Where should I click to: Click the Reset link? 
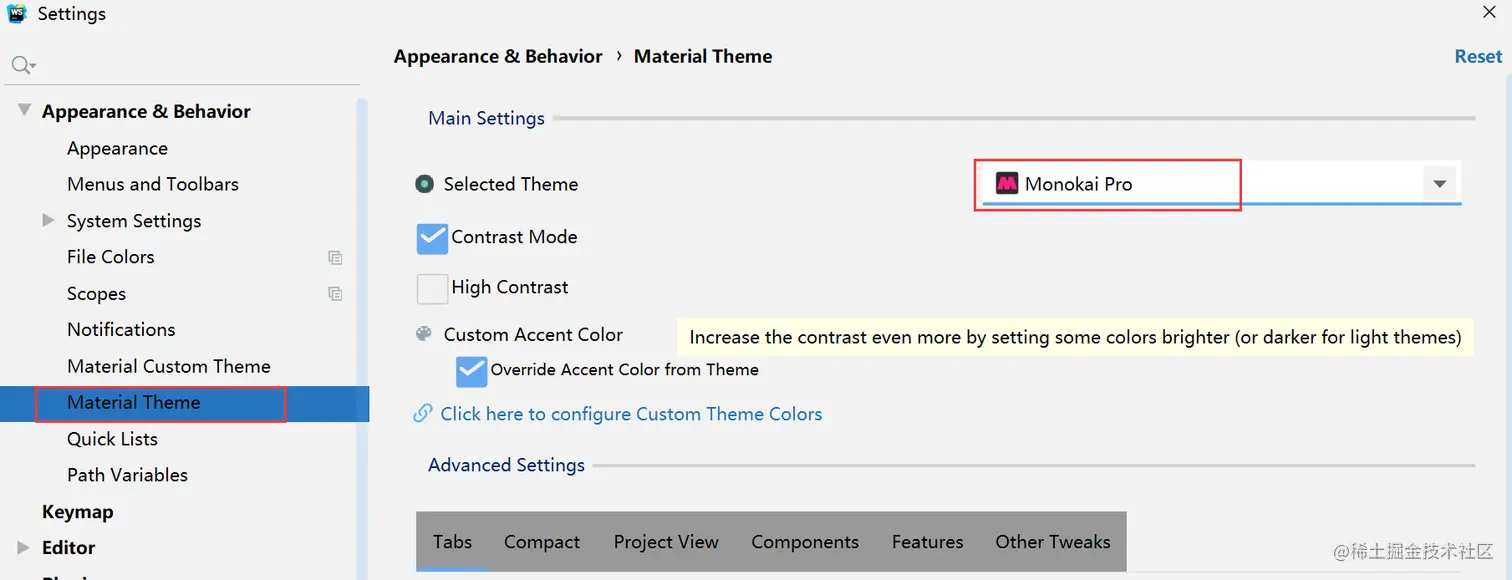(1478, 57)
